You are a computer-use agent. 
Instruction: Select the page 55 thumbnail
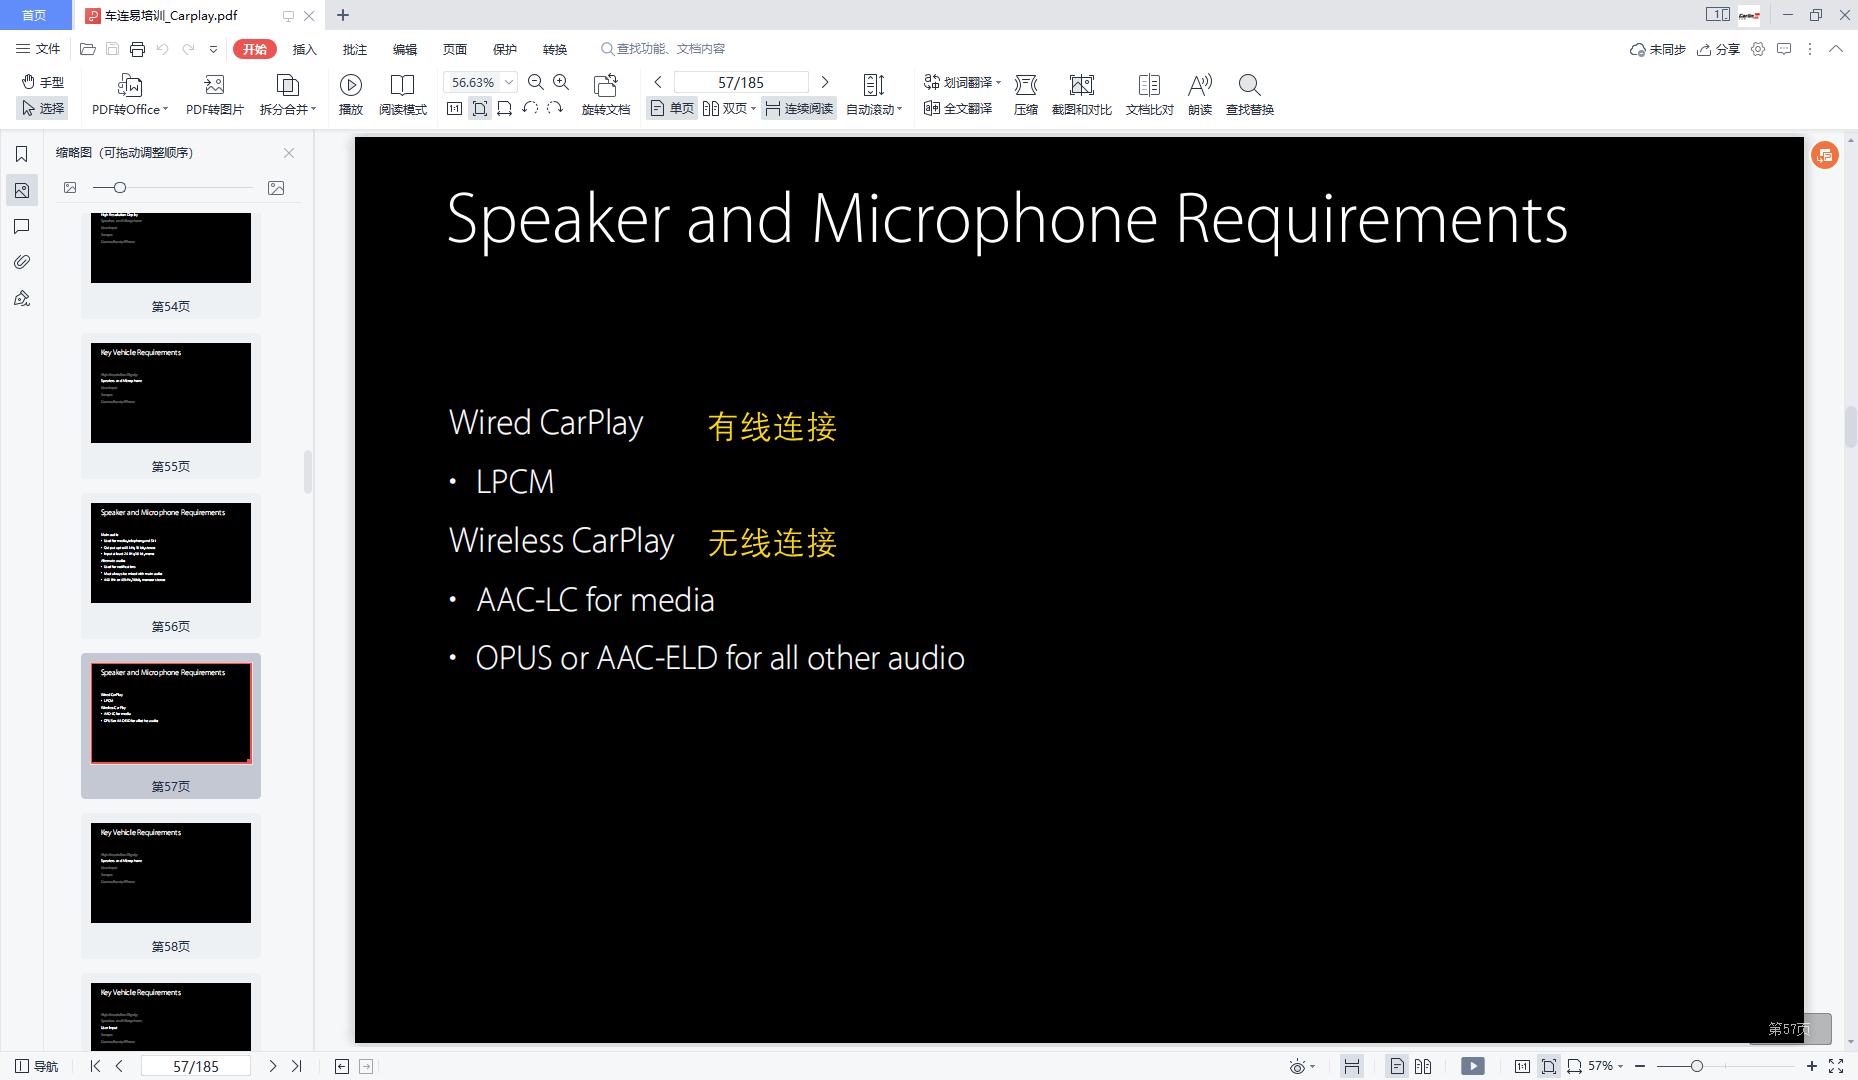(x=170, y=392)
